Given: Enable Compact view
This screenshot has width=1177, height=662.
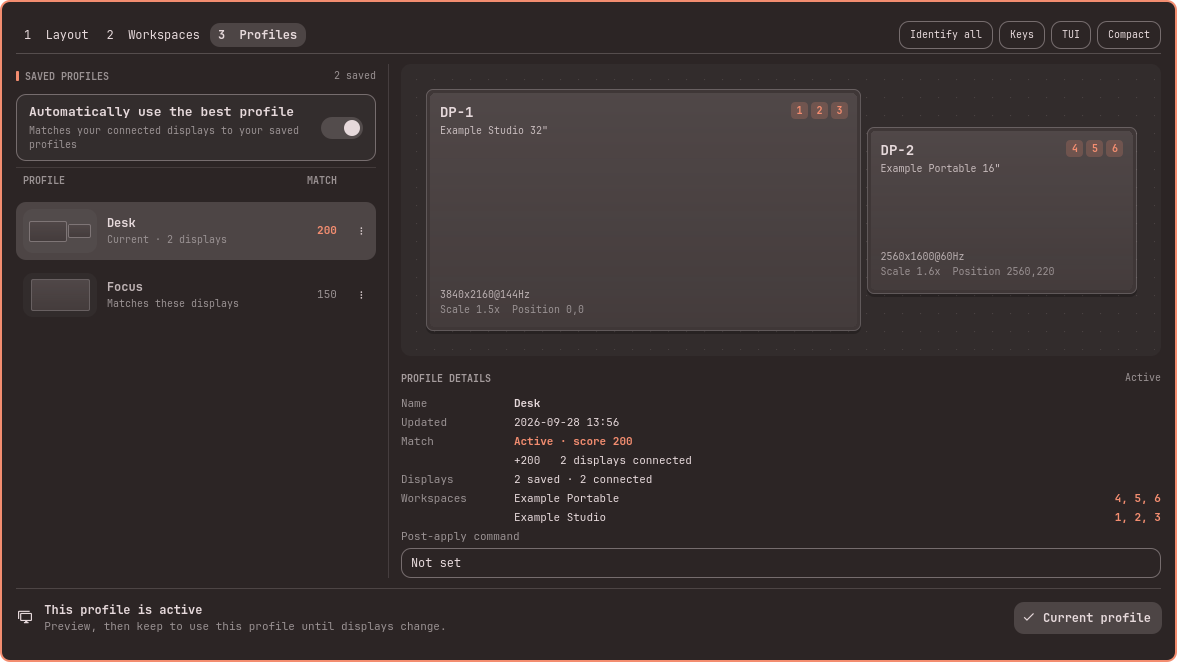Looking at the screenshot, I should 1128,35.
